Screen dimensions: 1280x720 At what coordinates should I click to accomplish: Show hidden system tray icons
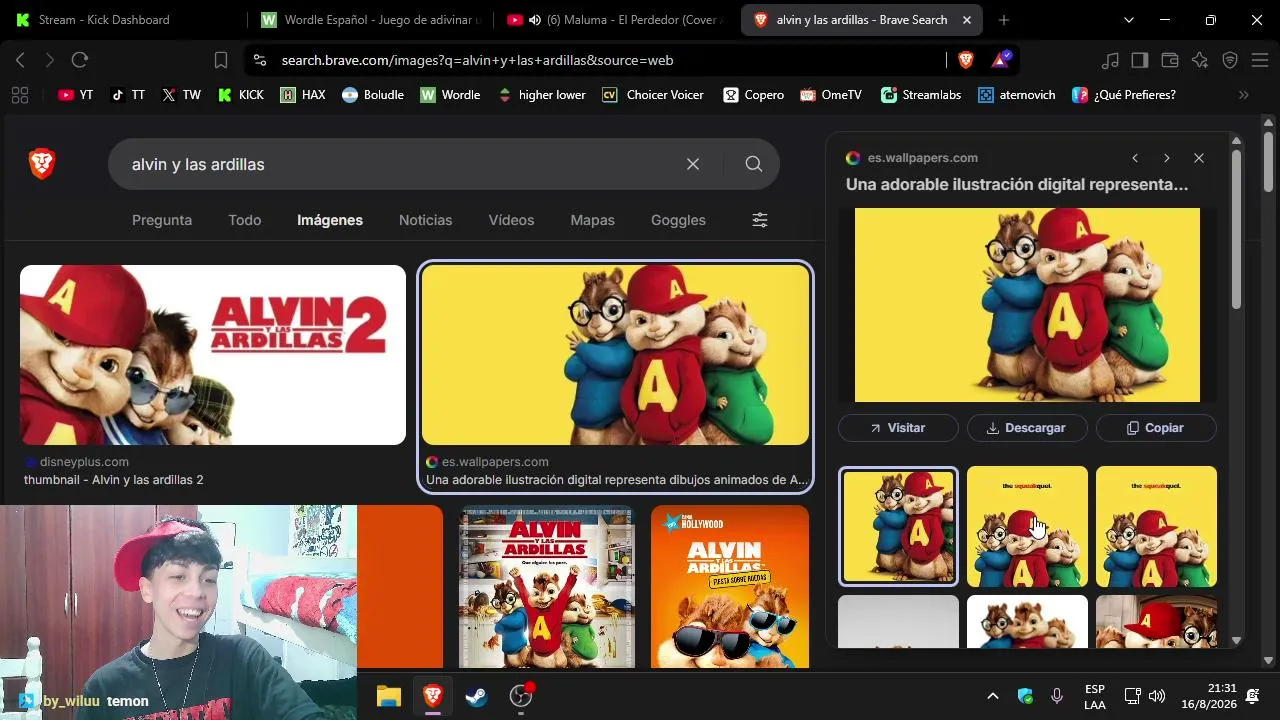(x=993, y=696)
